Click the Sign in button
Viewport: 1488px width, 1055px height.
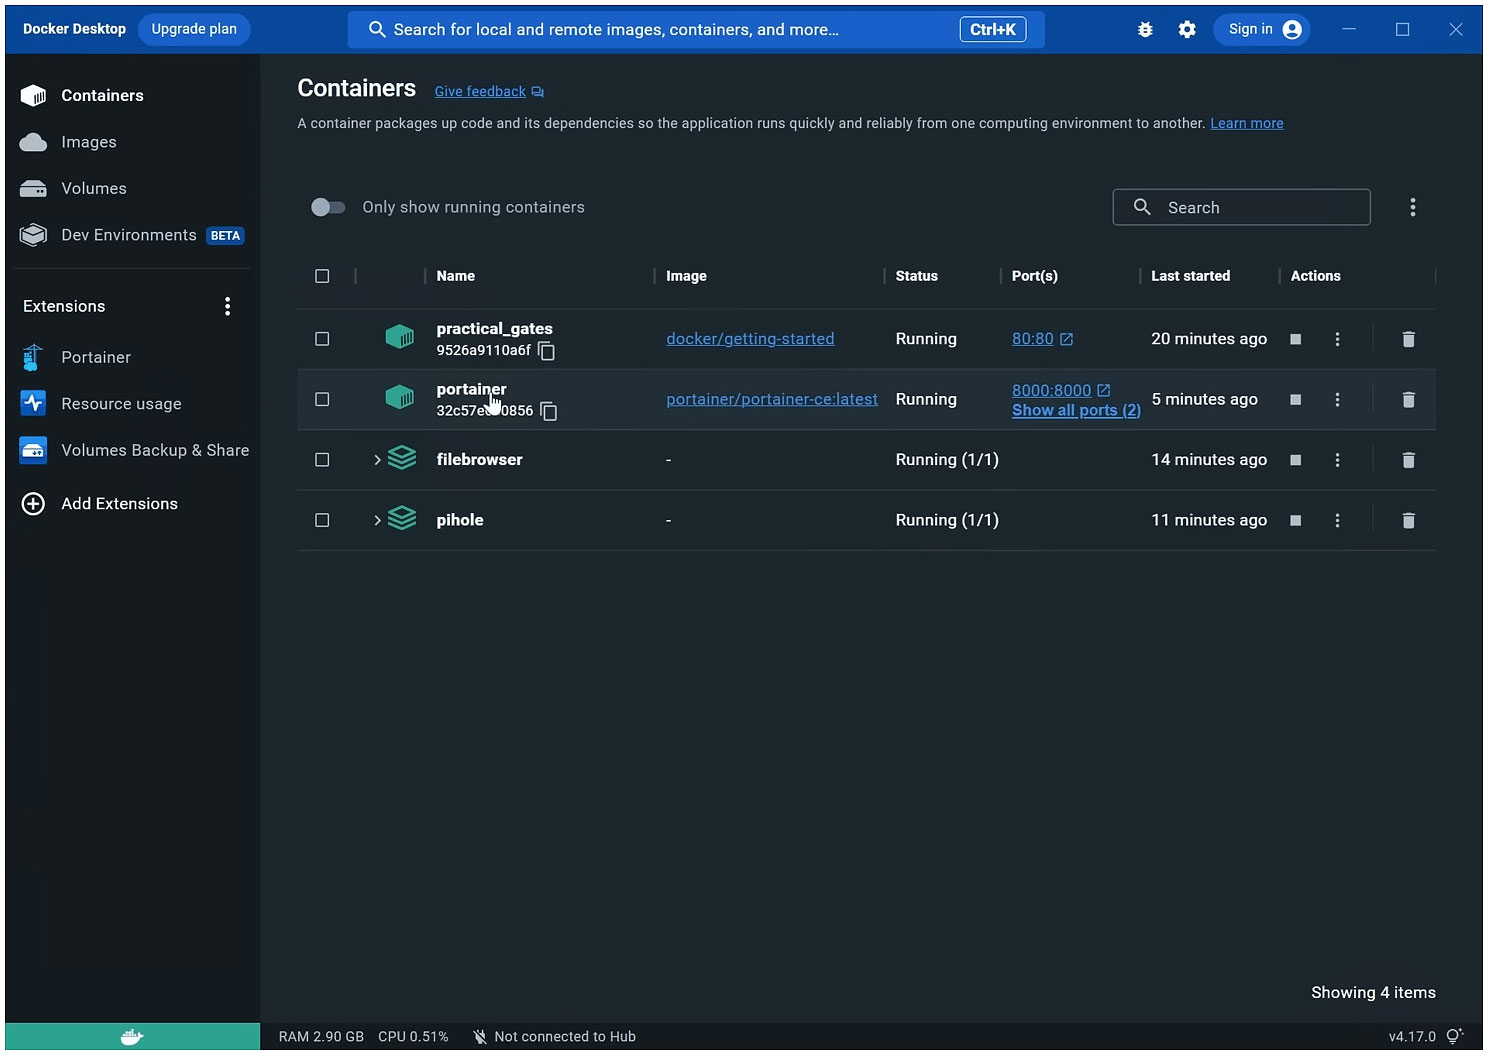1262,29
